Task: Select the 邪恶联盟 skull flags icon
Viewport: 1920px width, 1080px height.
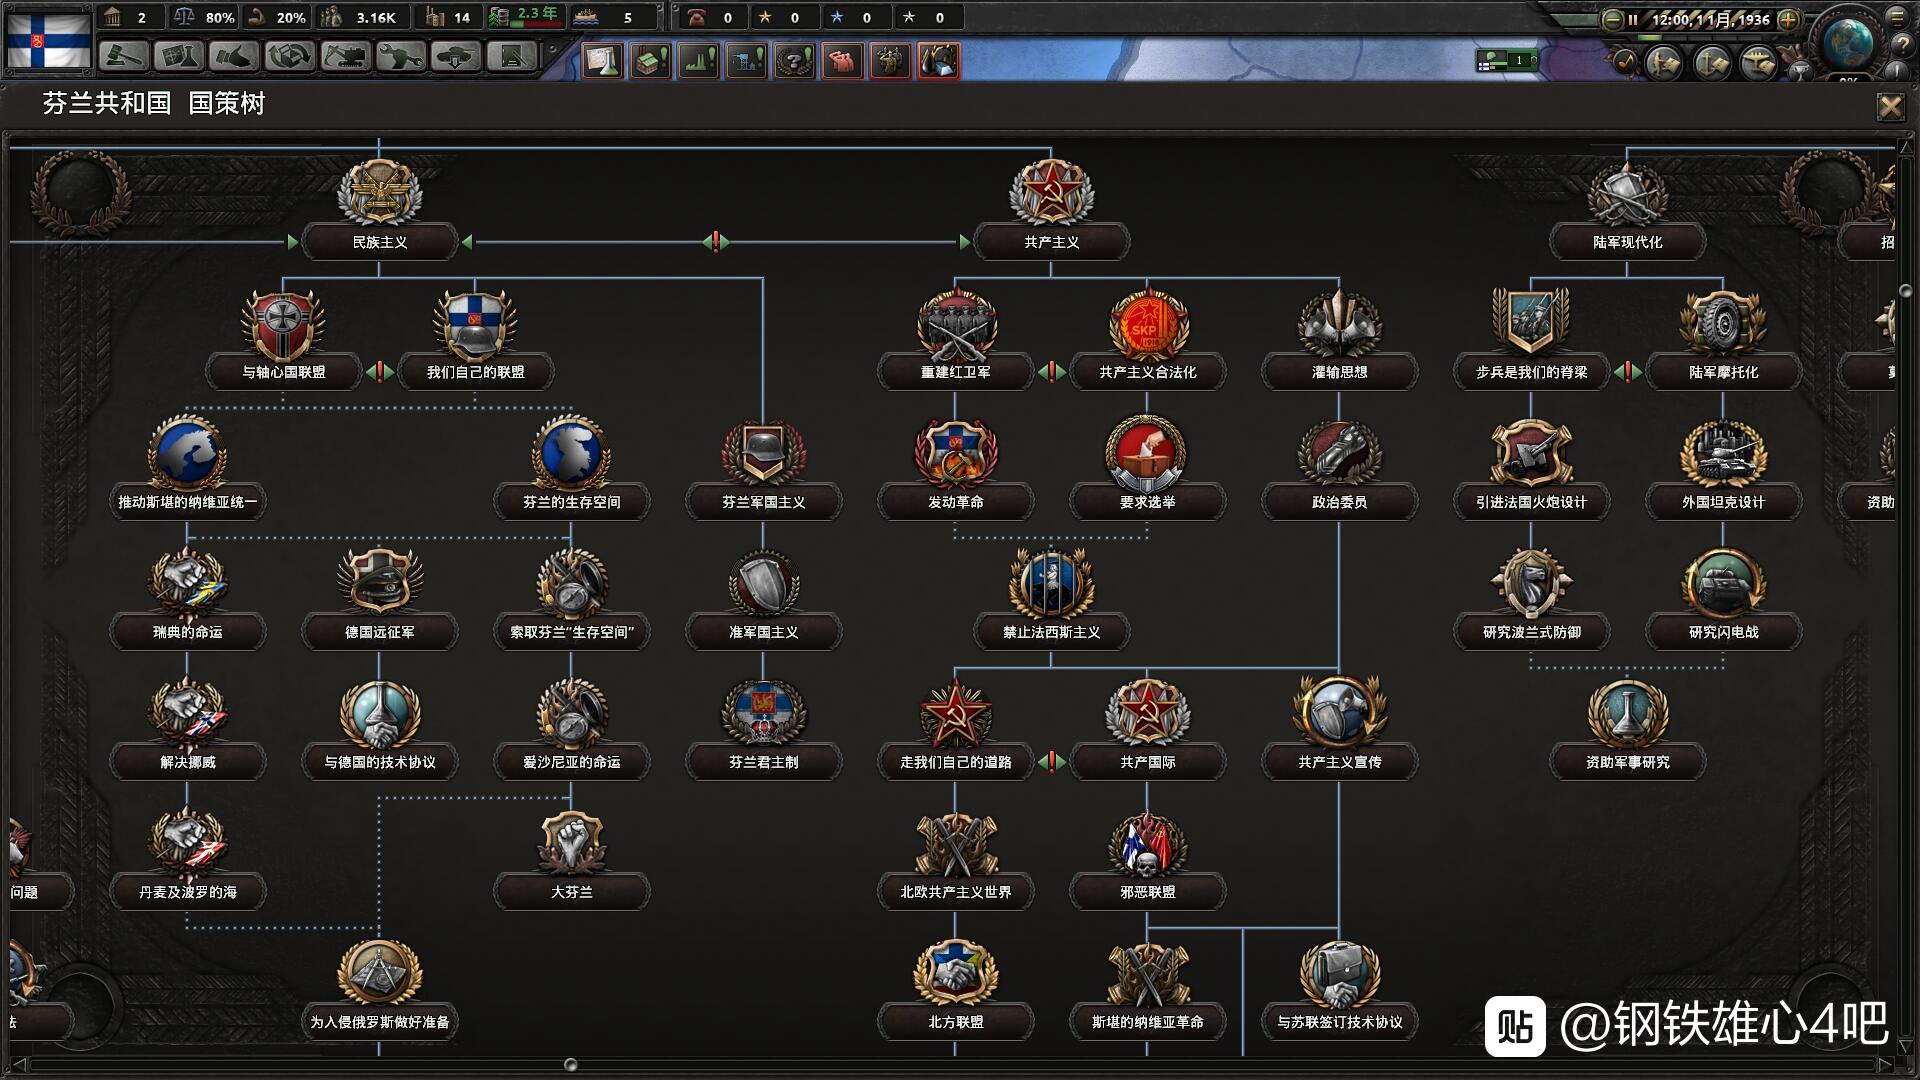Action: (1147, 843)
